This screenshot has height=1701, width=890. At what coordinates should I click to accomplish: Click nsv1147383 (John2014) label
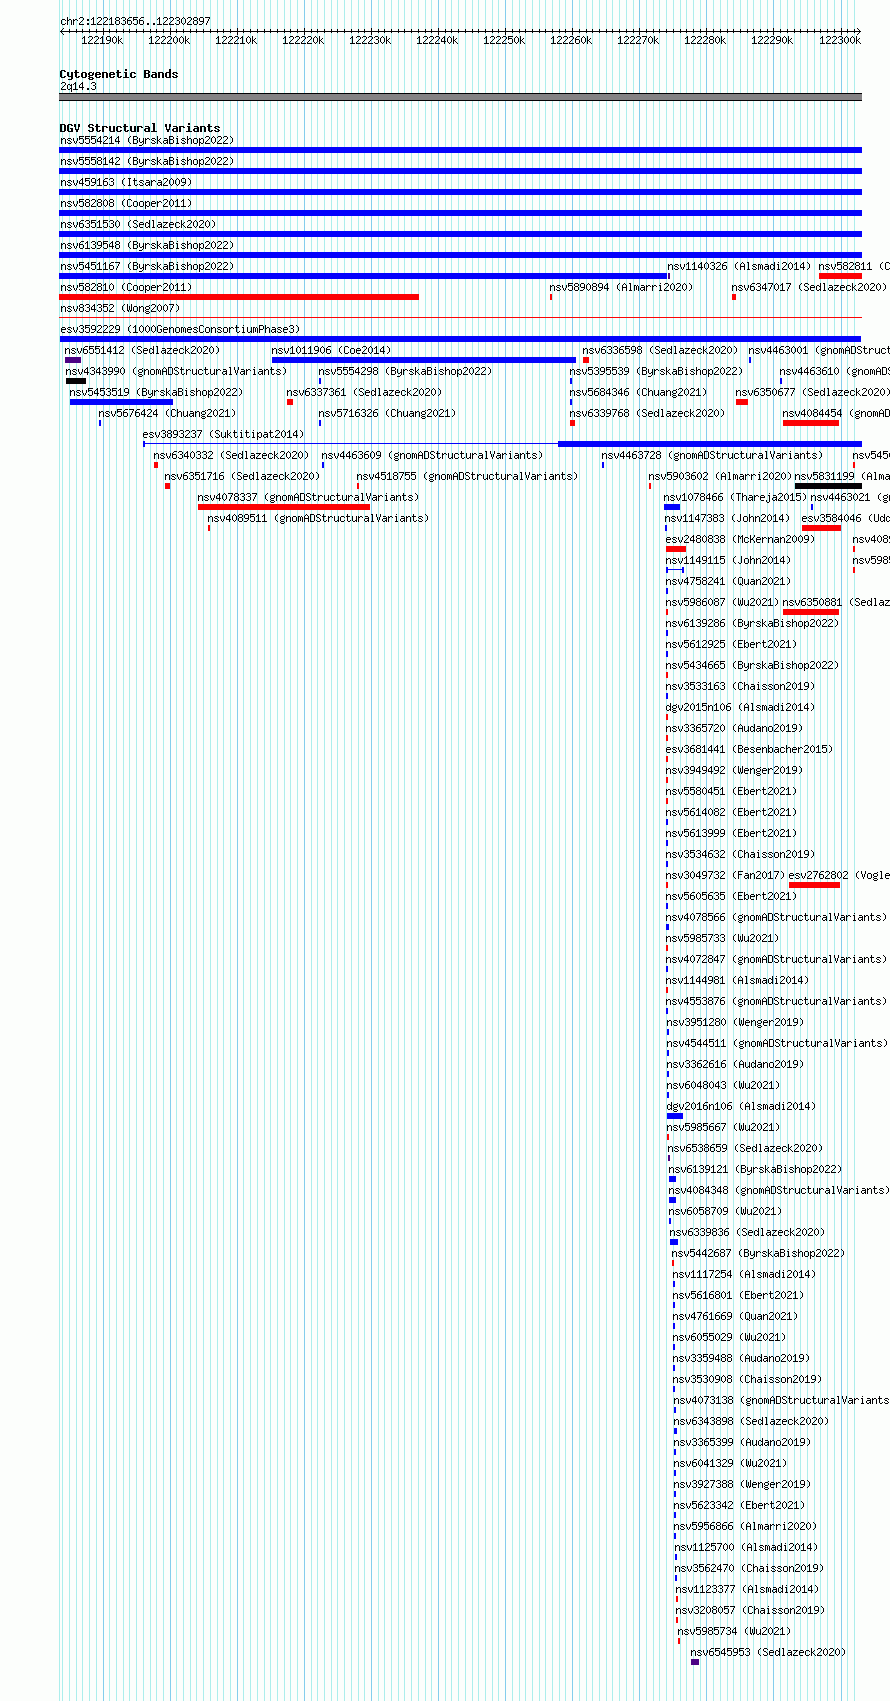(728, 519)
